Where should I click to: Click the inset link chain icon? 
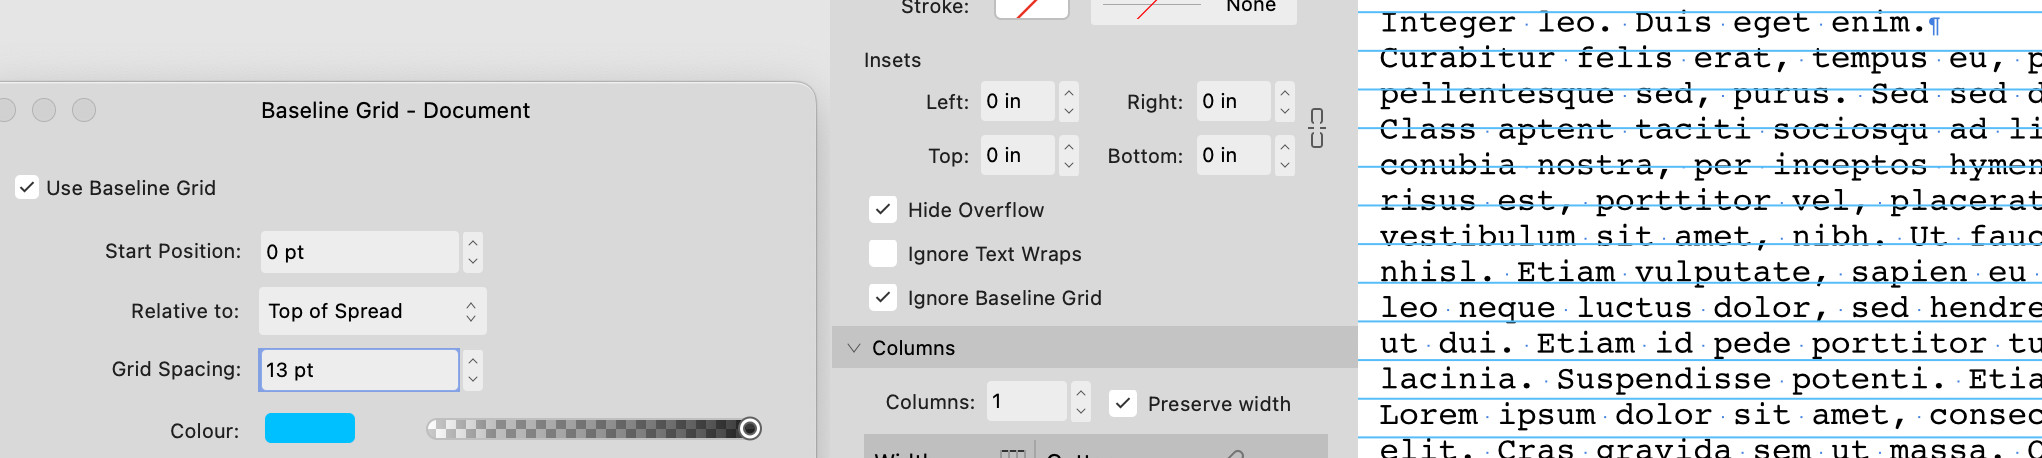point(1317,129)
